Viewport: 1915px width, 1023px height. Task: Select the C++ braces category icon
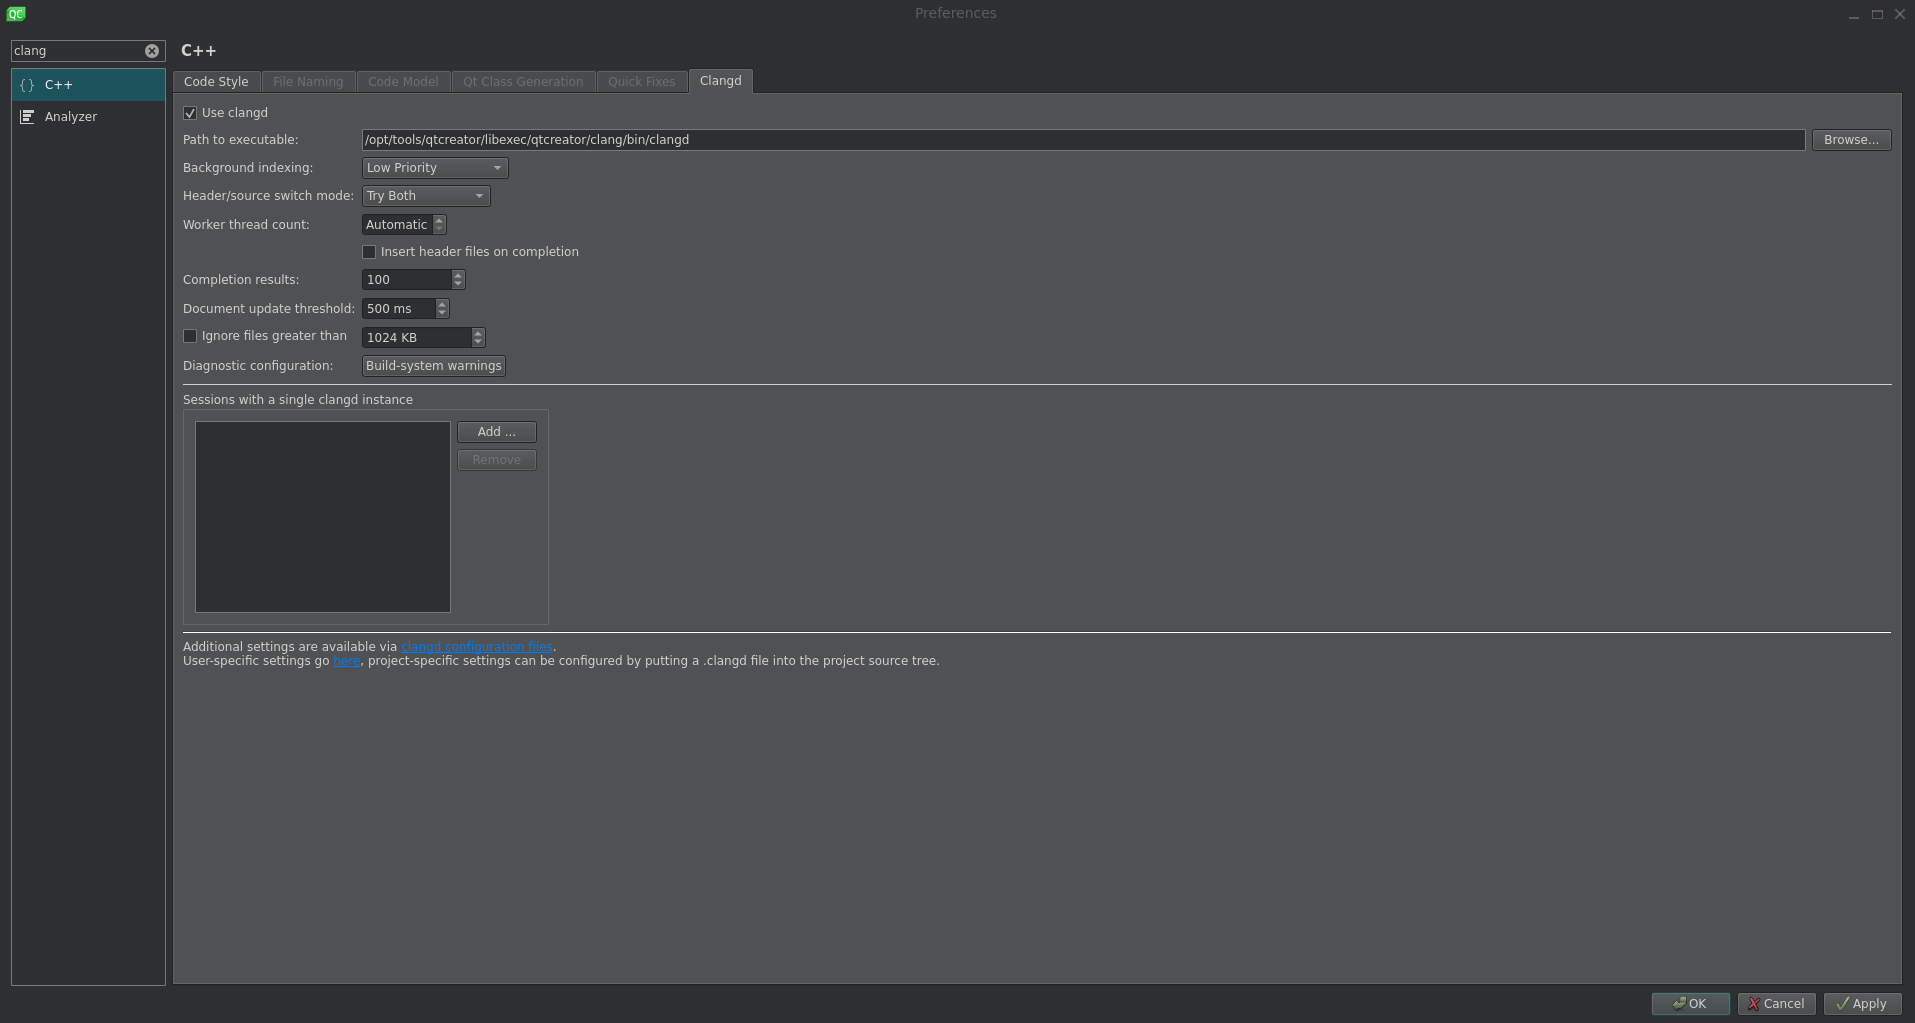(27, 85)
